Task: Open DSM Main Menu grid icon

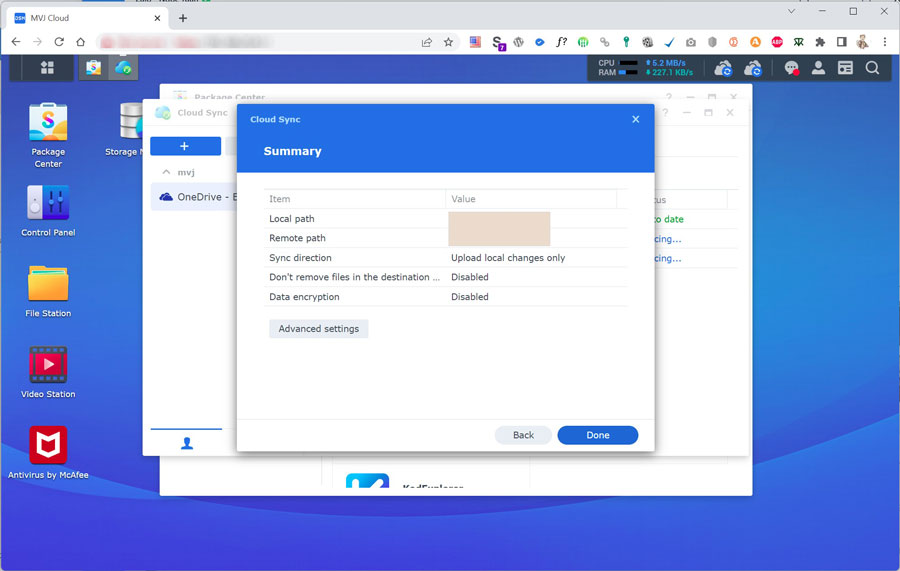Action: [47, 68]
